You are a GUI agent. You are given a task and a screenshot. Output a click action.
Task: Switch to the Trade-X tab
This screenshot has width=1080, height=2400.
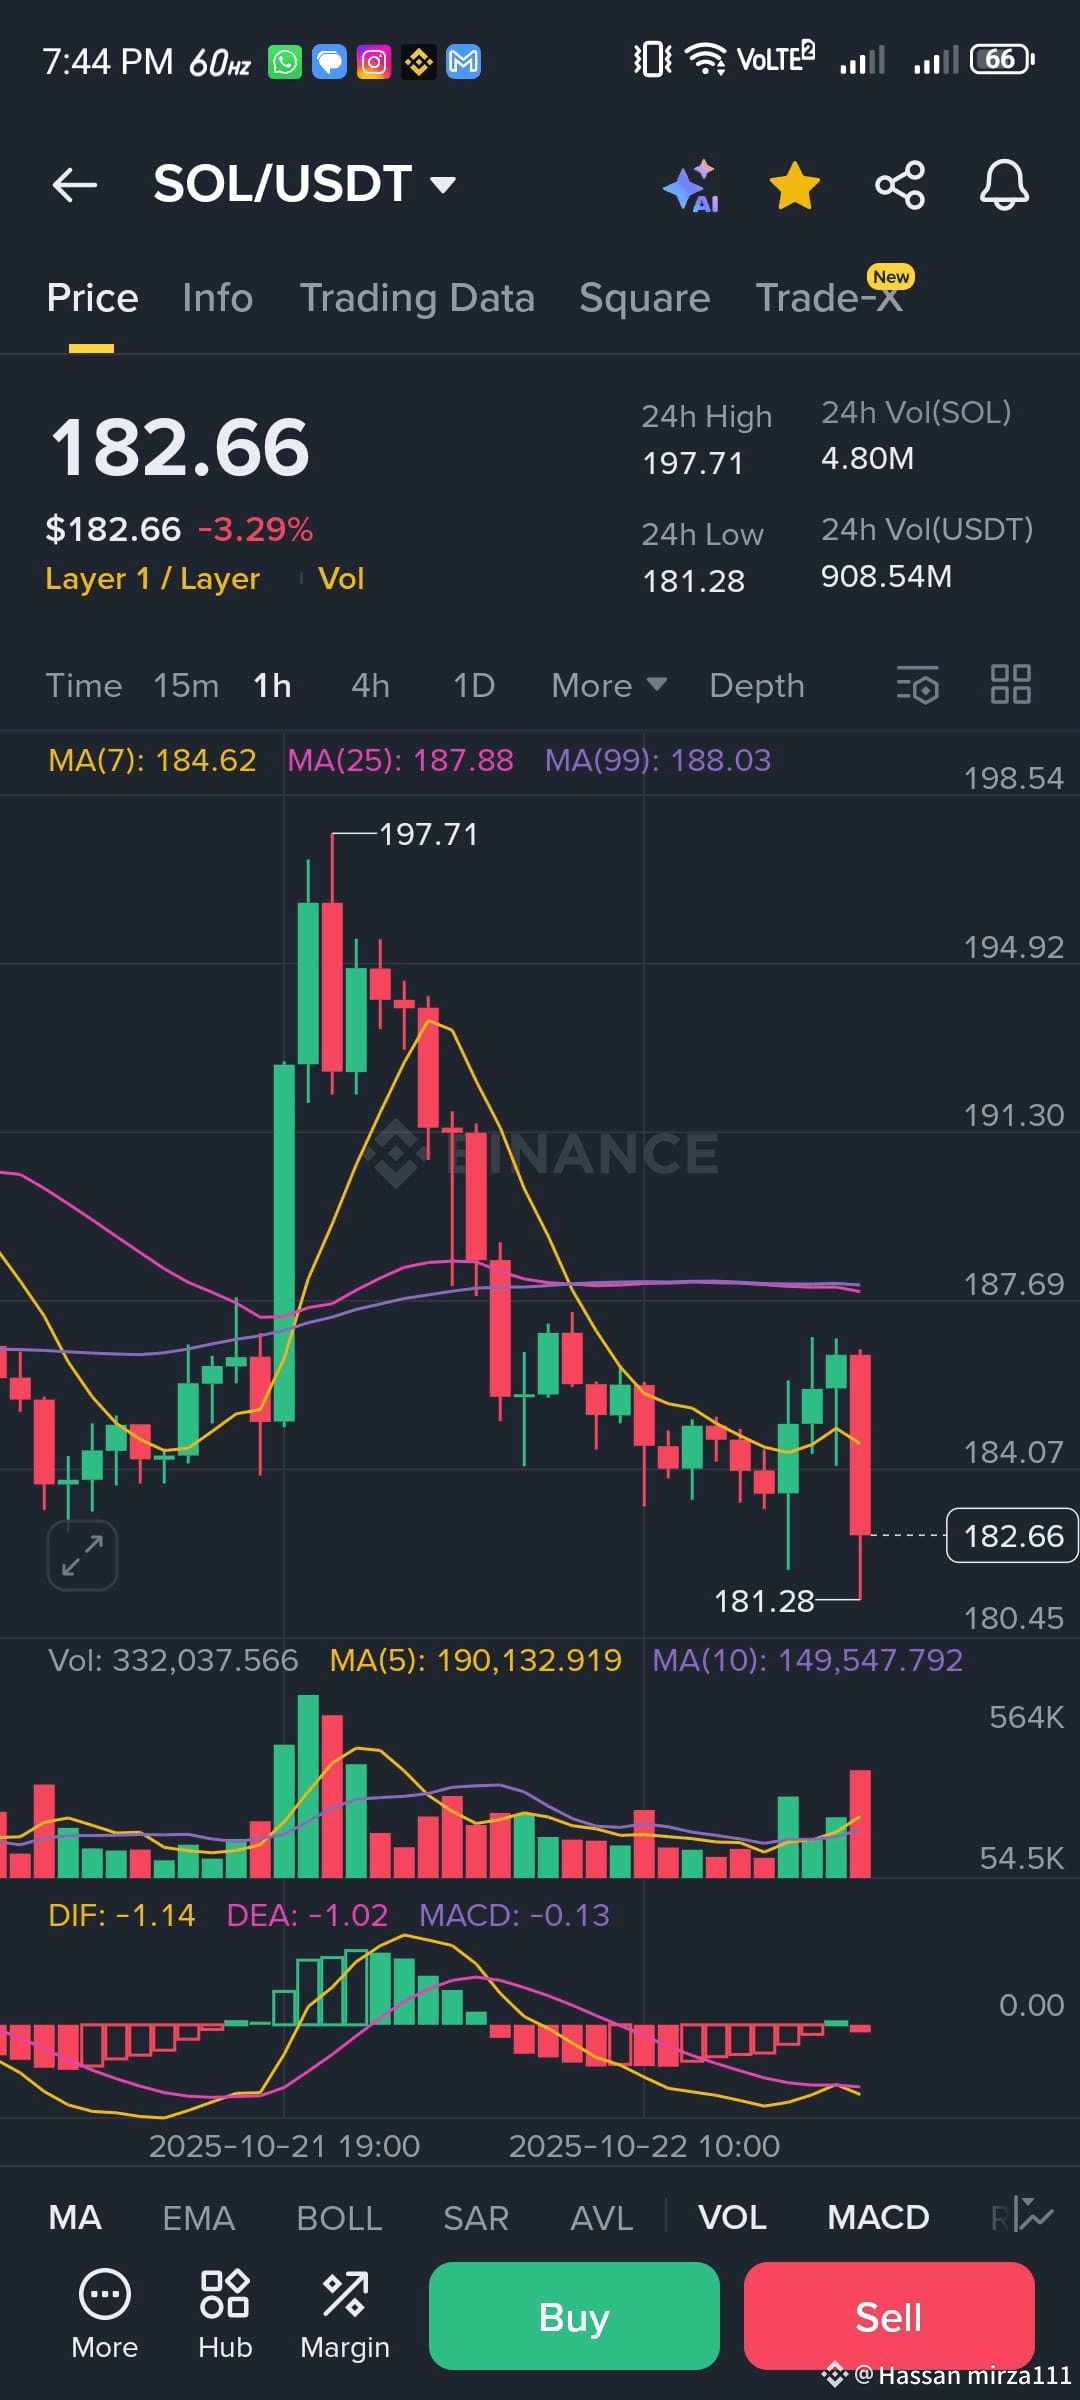pos(829,298)
